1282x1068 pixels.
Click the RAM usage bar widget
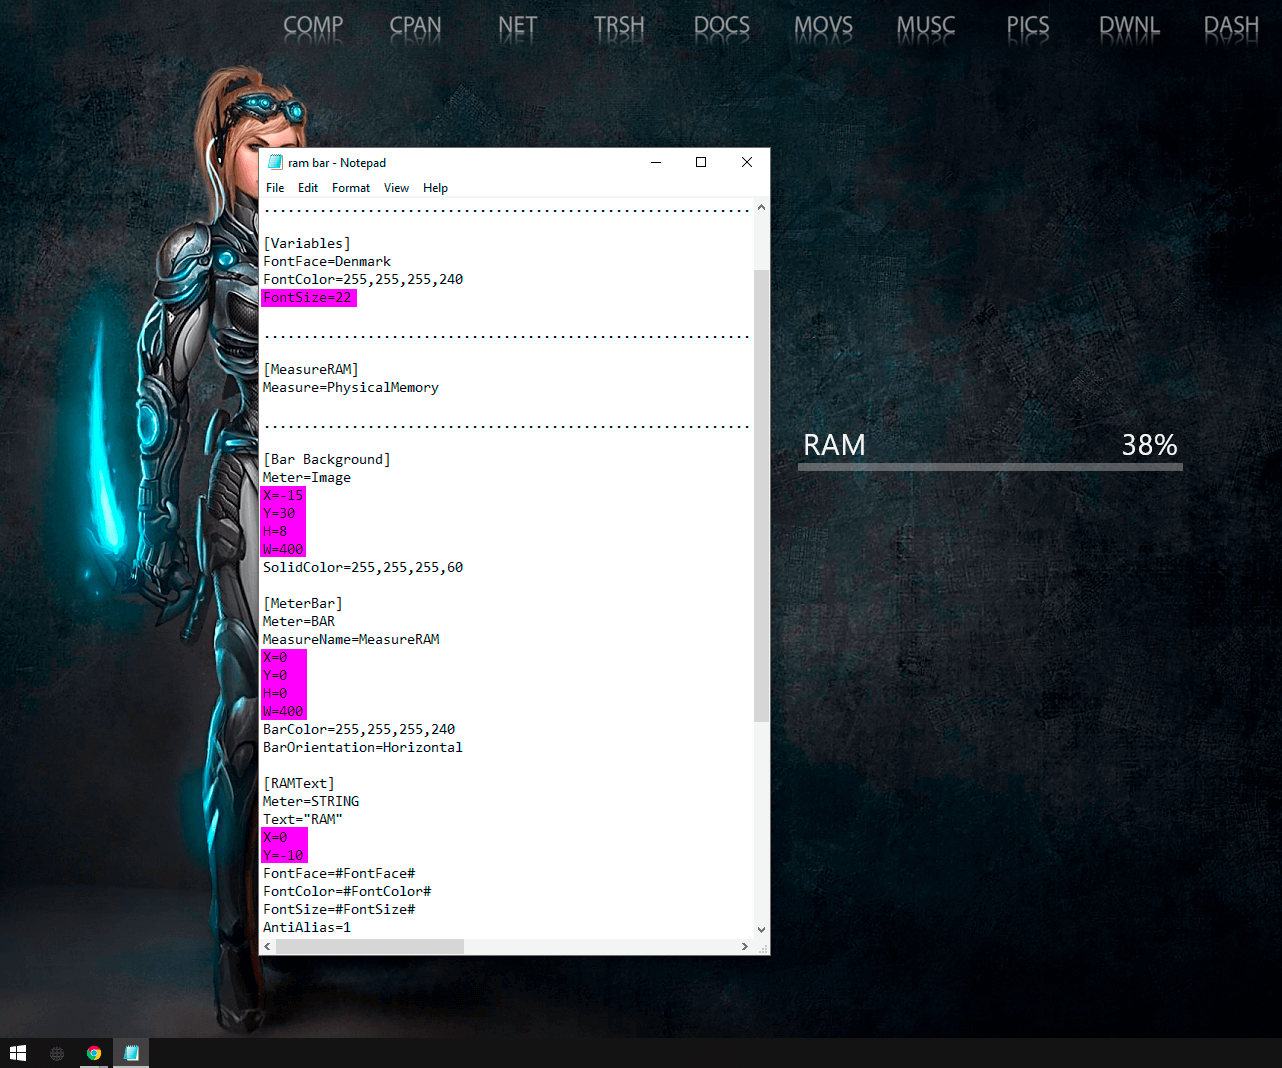(990, 467)
